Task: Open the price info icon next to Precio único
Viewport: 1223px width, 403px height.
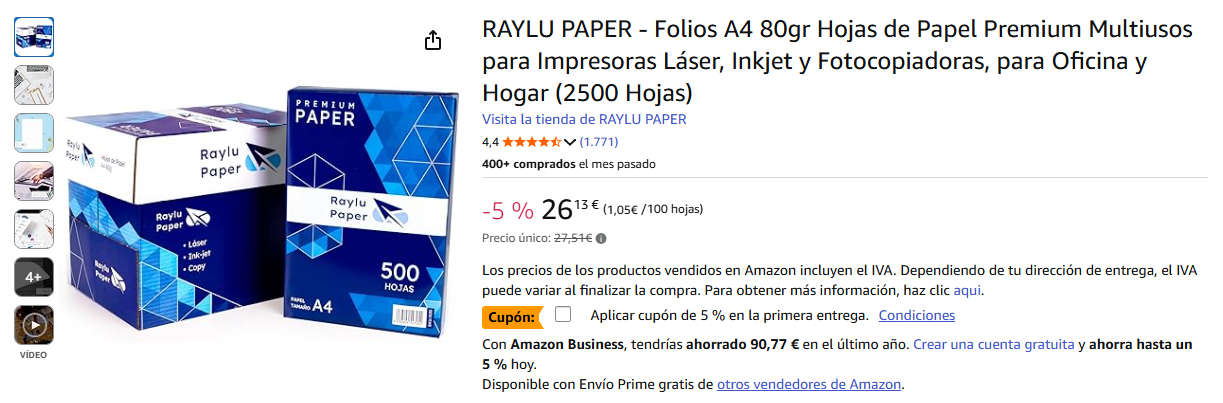Action: 601,238
